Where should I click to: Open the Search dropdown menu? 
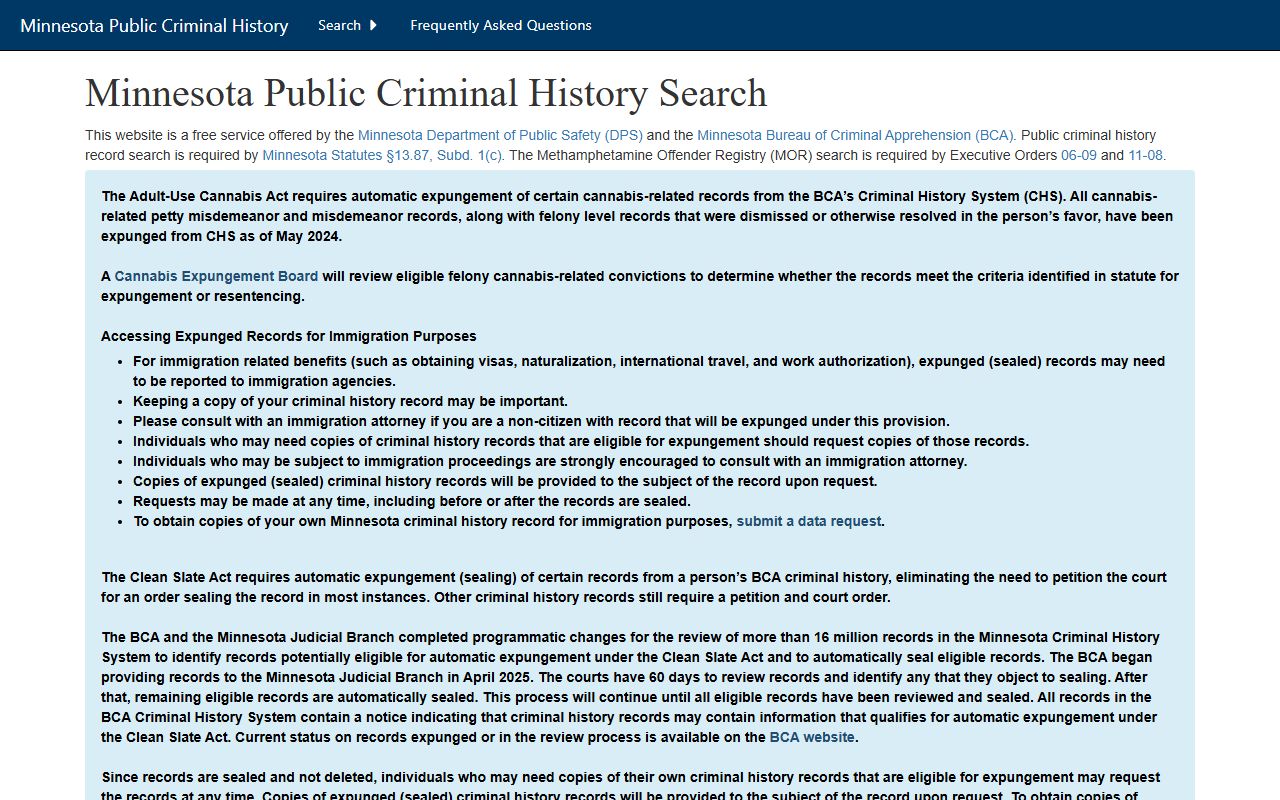pyautogui.click(x=347, y=25)
